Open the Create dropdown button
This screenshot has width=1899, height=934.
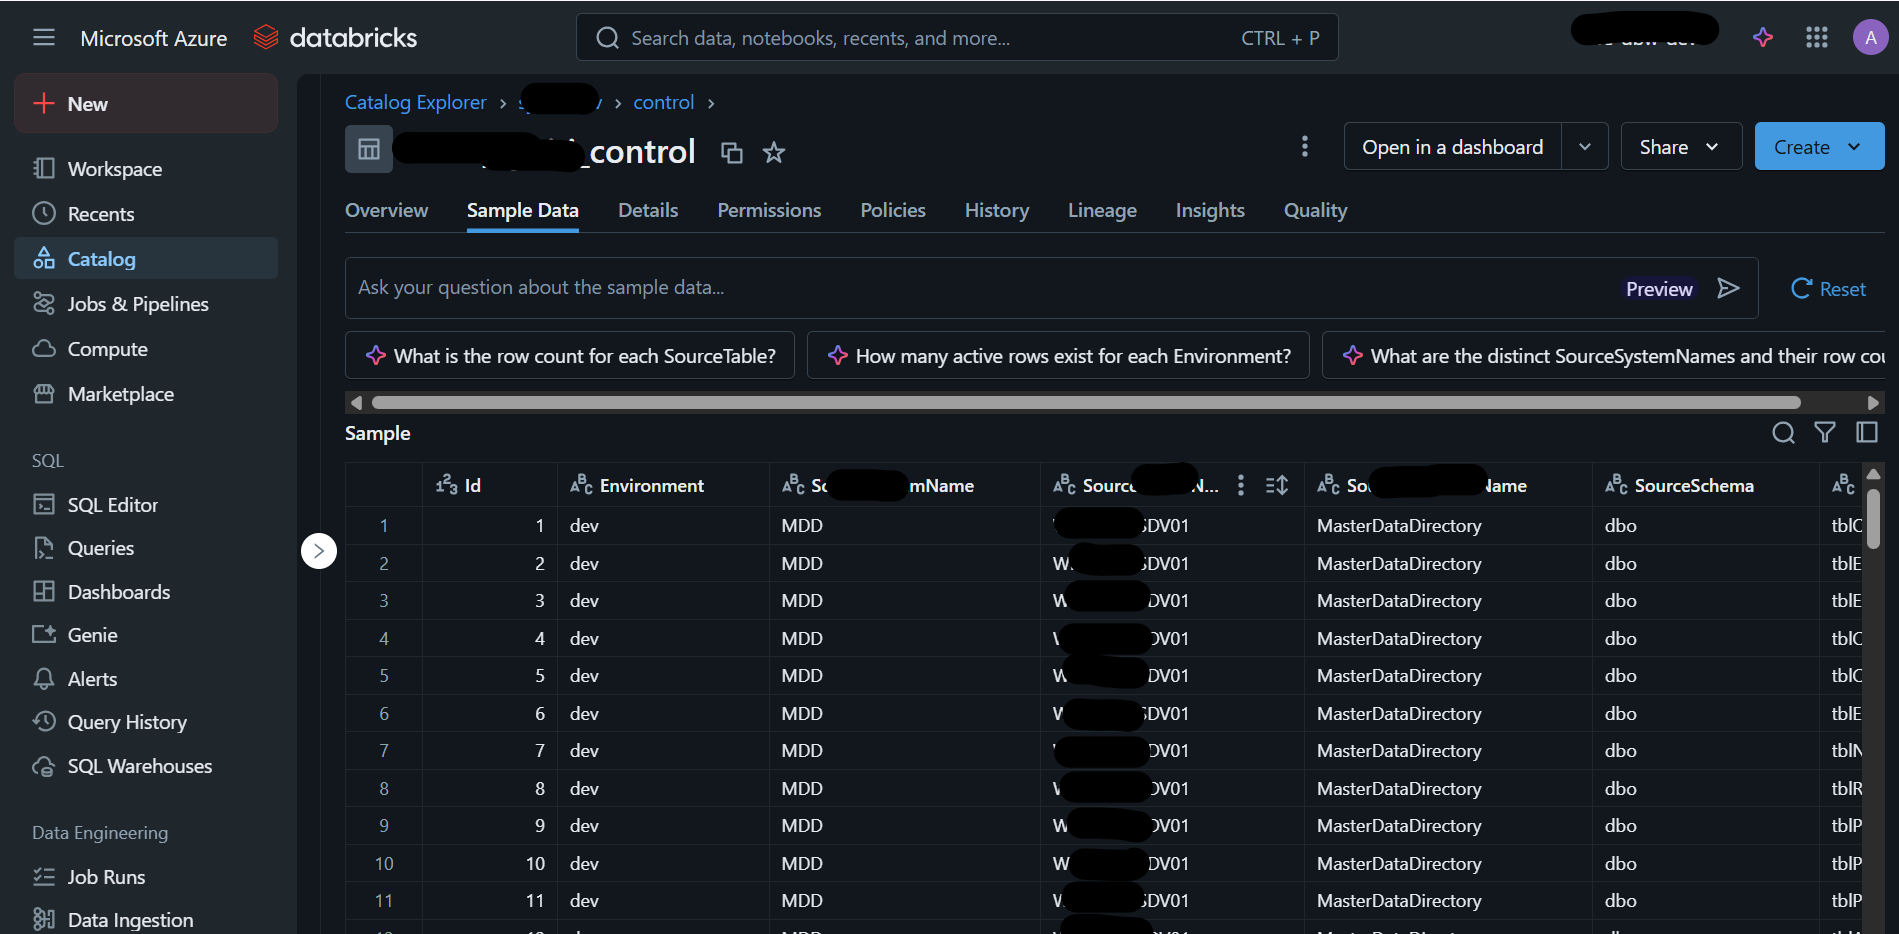pos(1819,147)
